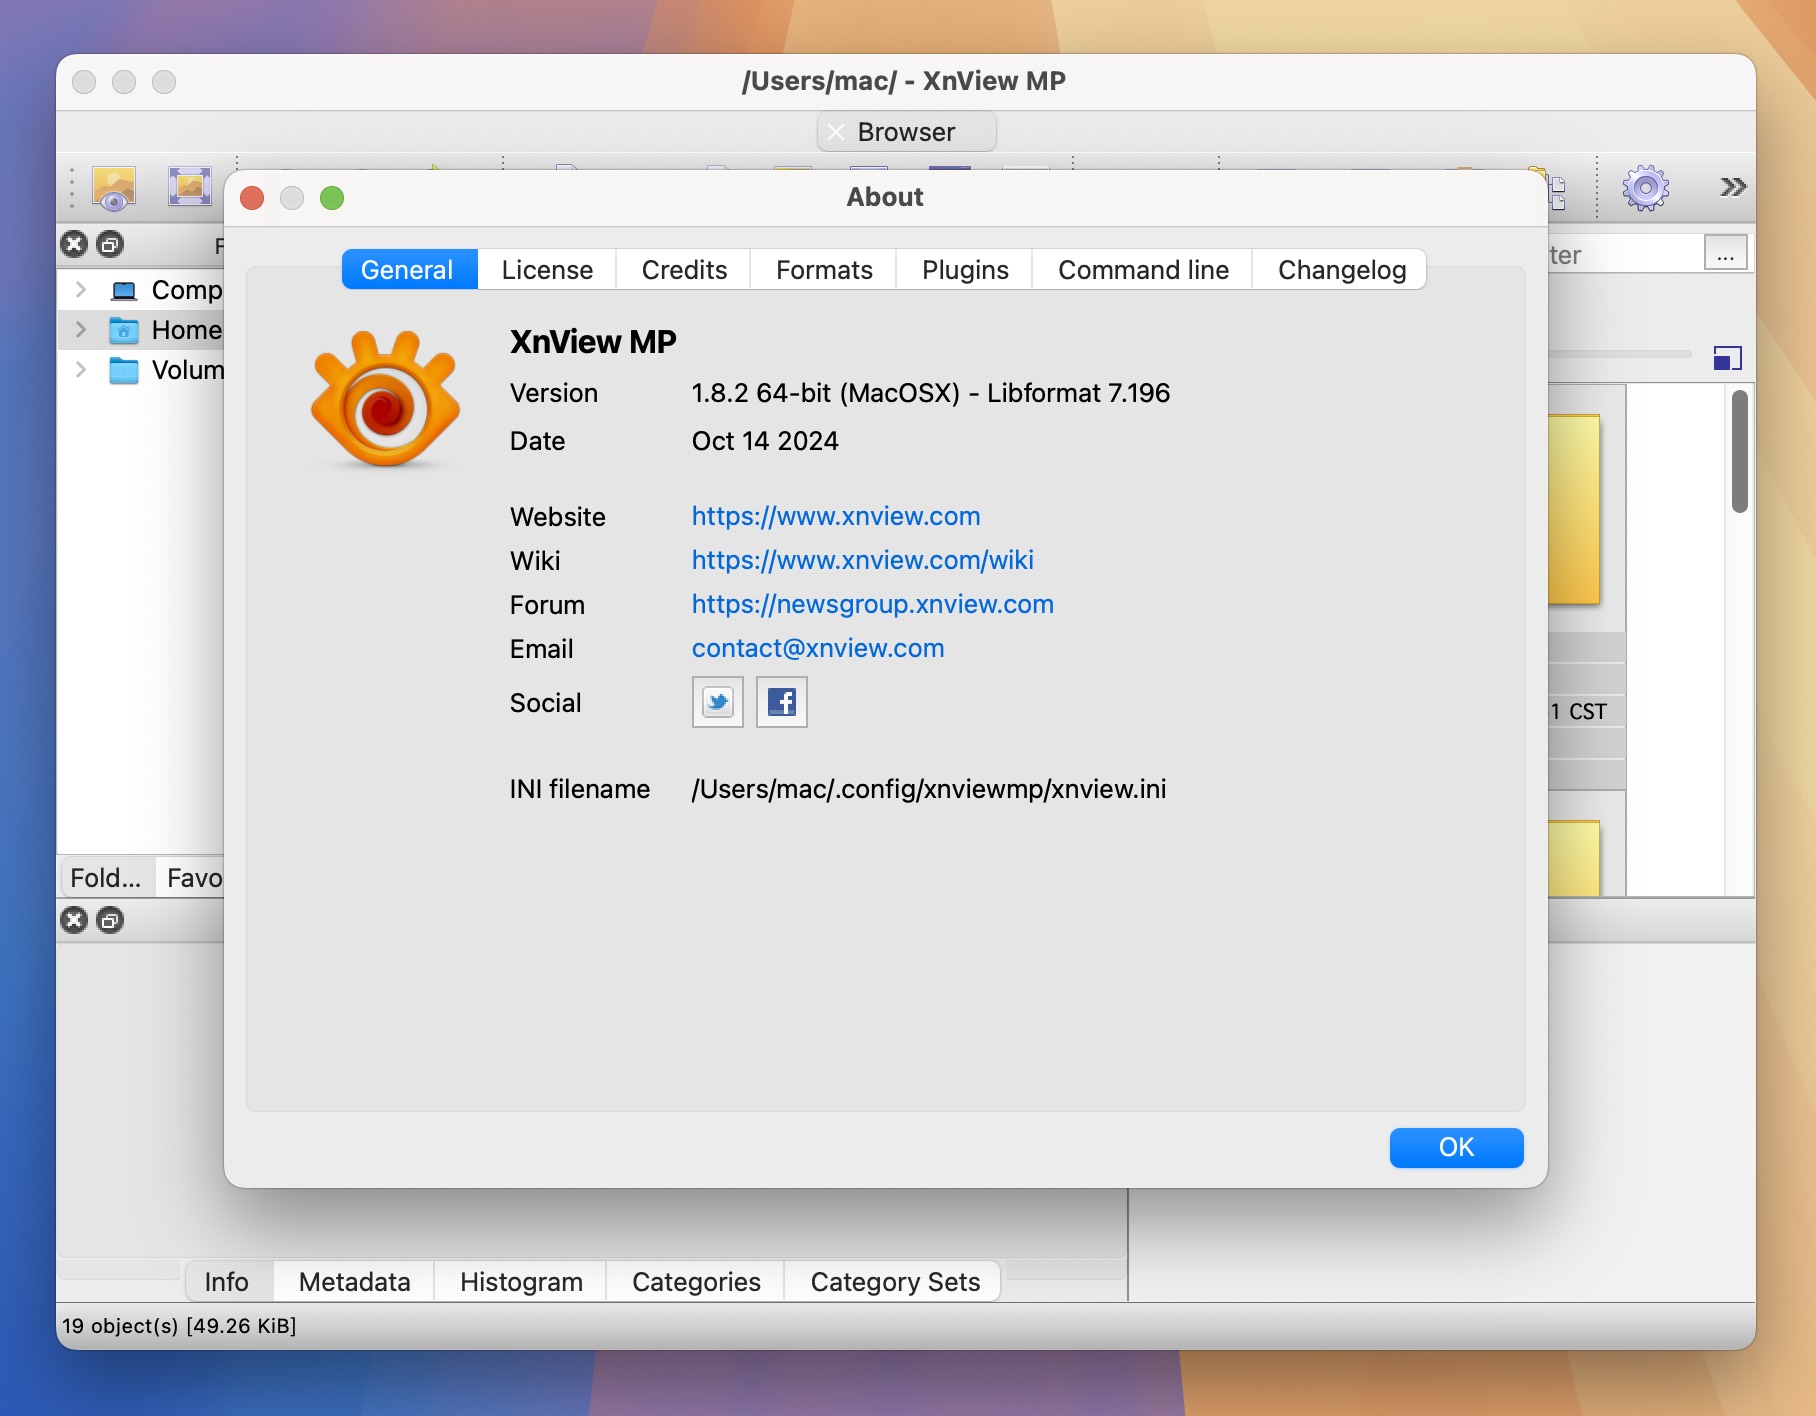The width and height of the screenshot is (1816, 1416).
Task: Float the lower preview panel icon
Action: (x=110, y=920)
